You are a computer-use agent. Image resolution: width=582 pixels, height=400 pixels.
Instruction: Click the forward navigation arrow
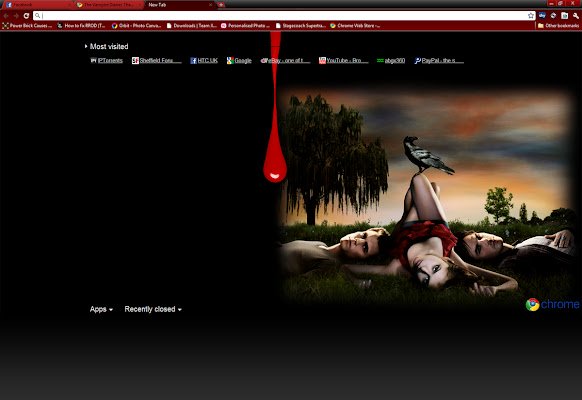(x=16, y=16)
